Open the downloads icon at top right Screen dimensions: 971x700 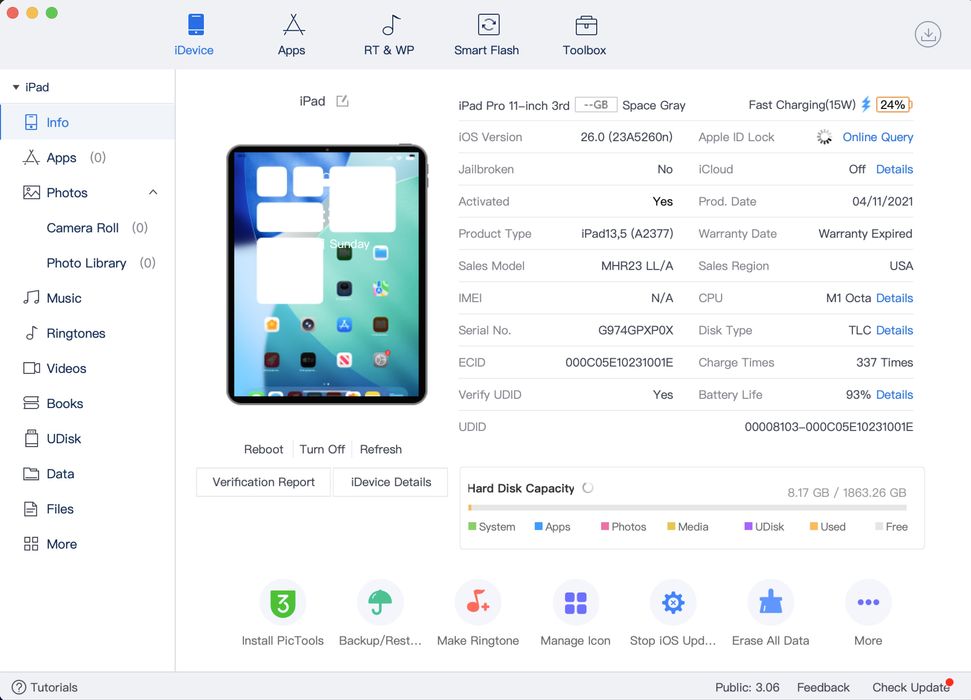click(928, 34)
